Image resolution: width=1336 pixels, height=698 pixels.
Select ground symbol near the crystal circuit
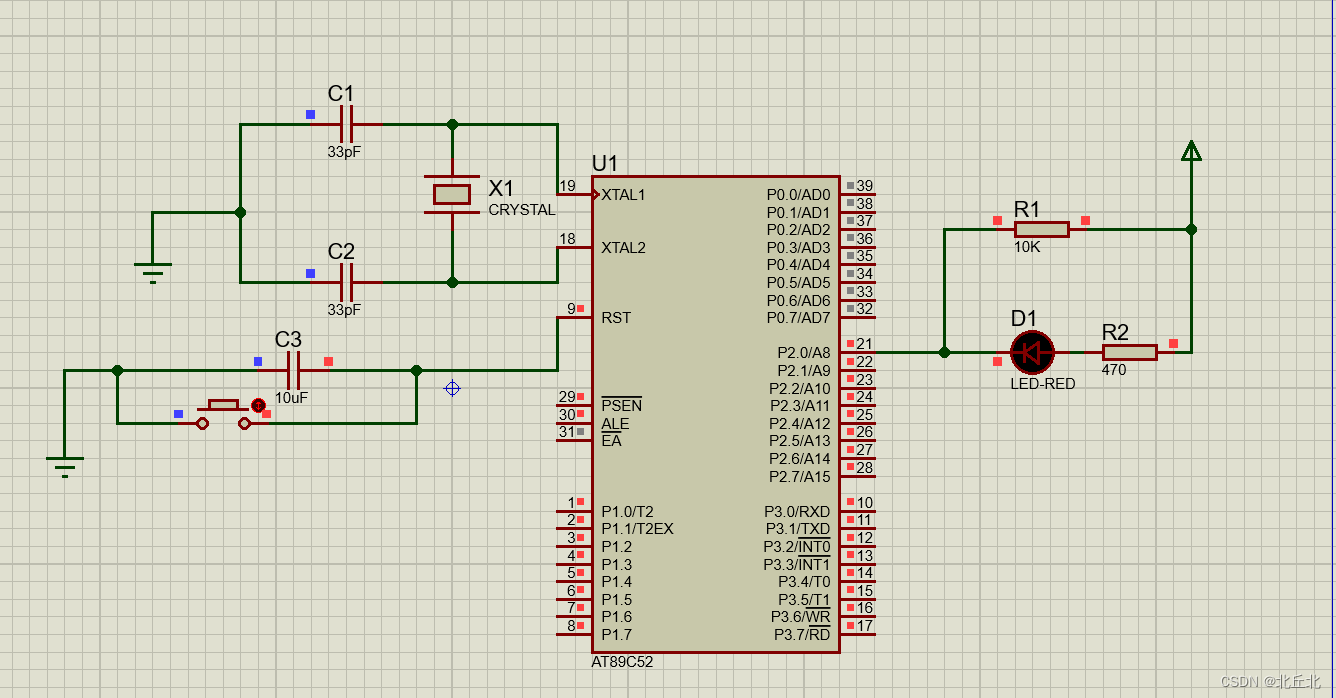pyautogui.click(x=153, y=271)
